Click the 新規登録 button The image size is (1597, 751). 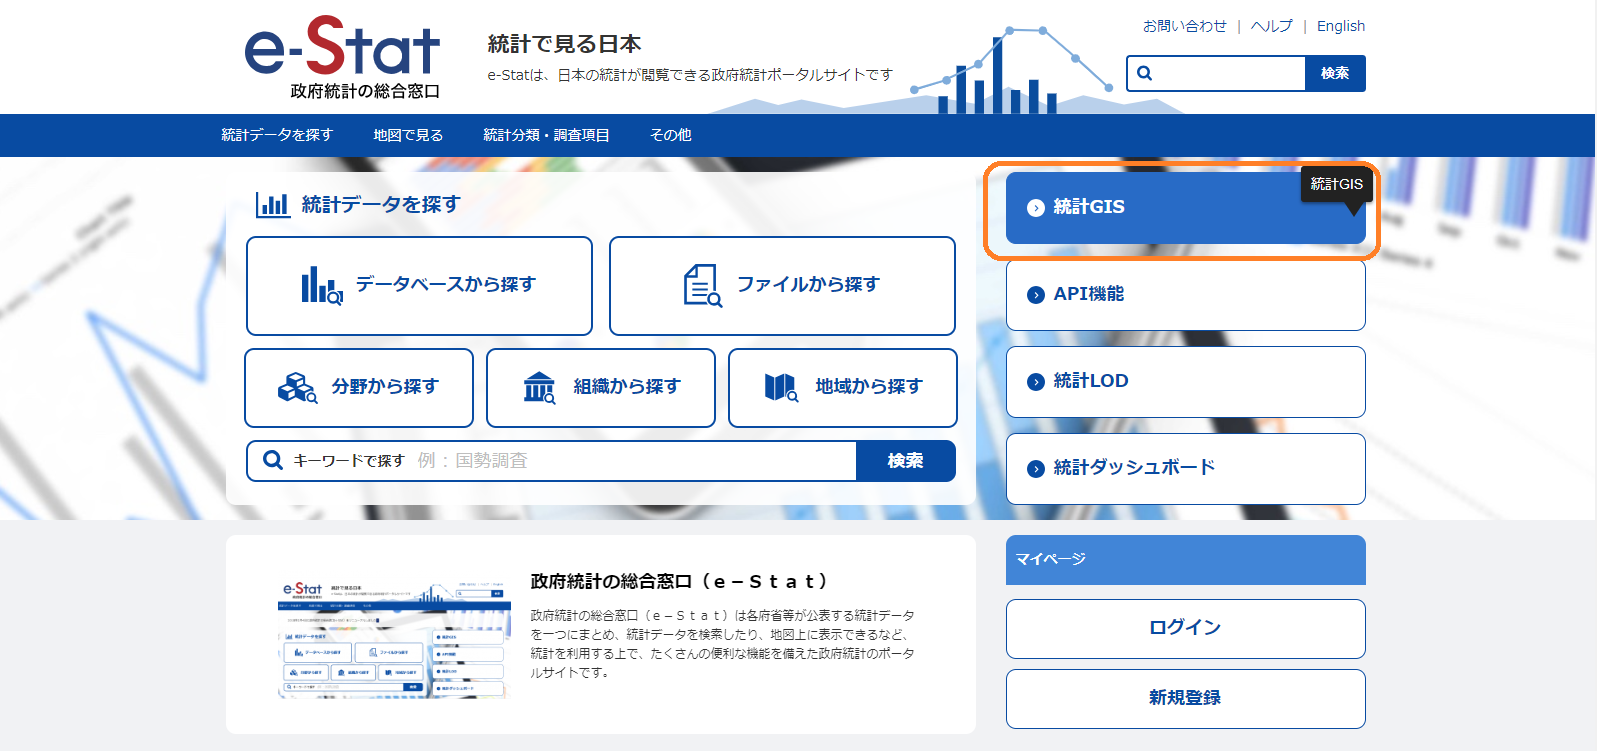click(x=1185, y=699)
